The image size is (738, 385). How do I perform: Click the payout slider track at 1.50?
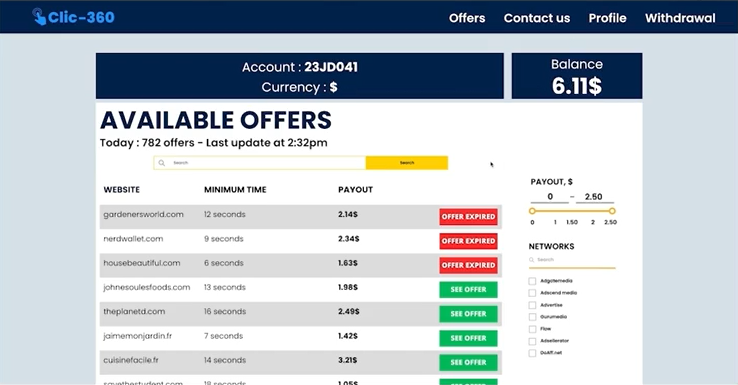coord(572,211)
